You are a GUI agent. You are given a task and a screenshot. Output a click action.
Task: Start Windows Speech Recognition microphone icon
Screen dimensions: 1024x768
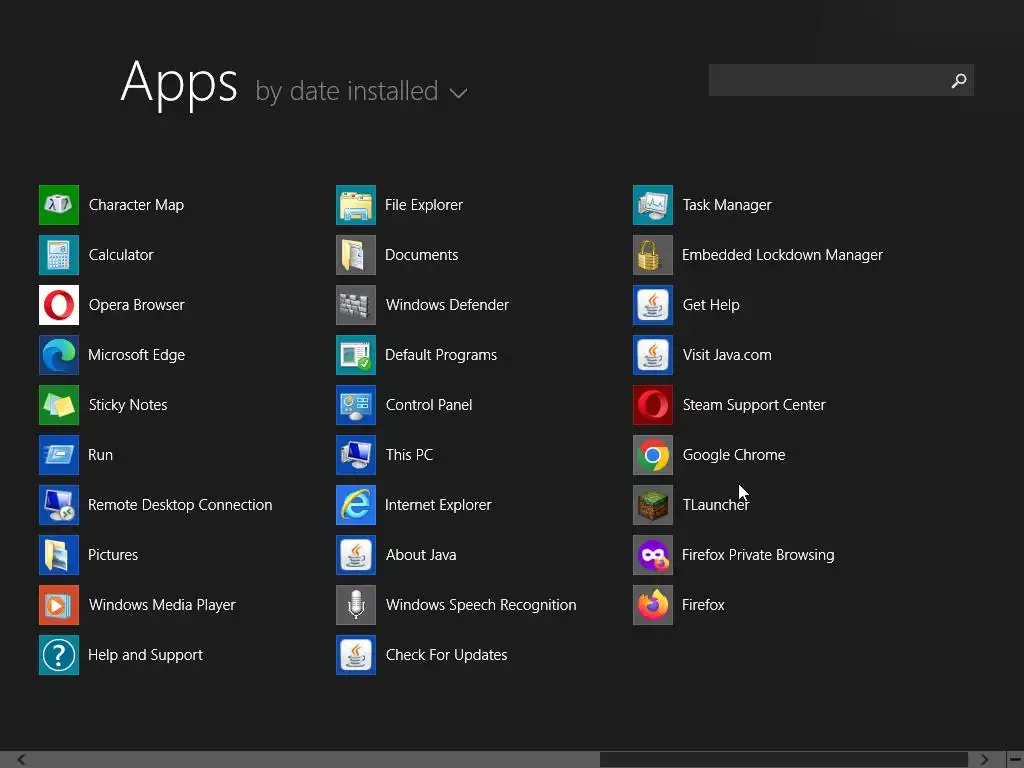356,605
